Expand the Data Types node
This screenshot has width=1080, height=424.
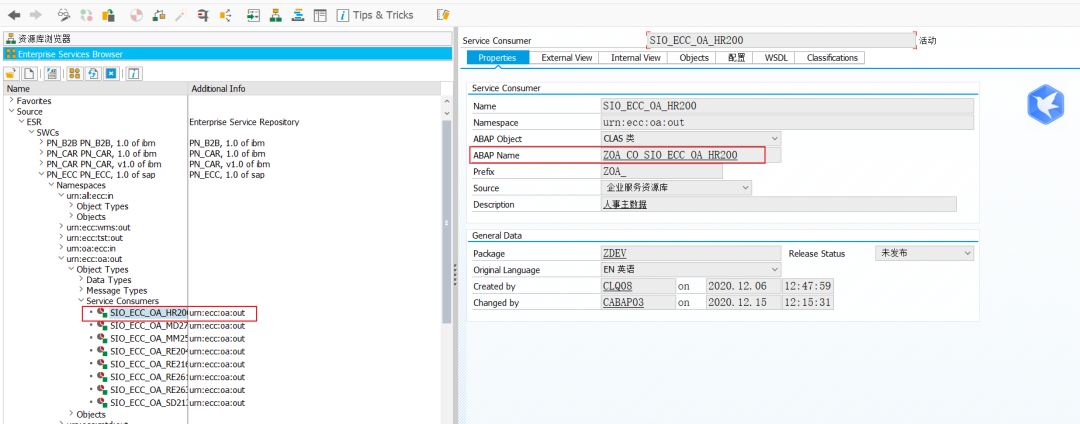[x=81, y=280]
